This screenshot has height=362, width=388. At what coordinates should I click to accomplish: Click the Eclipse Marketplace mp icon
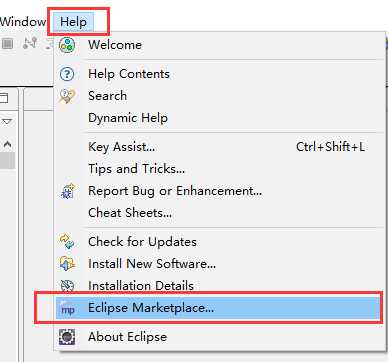(x=68, y=309)
